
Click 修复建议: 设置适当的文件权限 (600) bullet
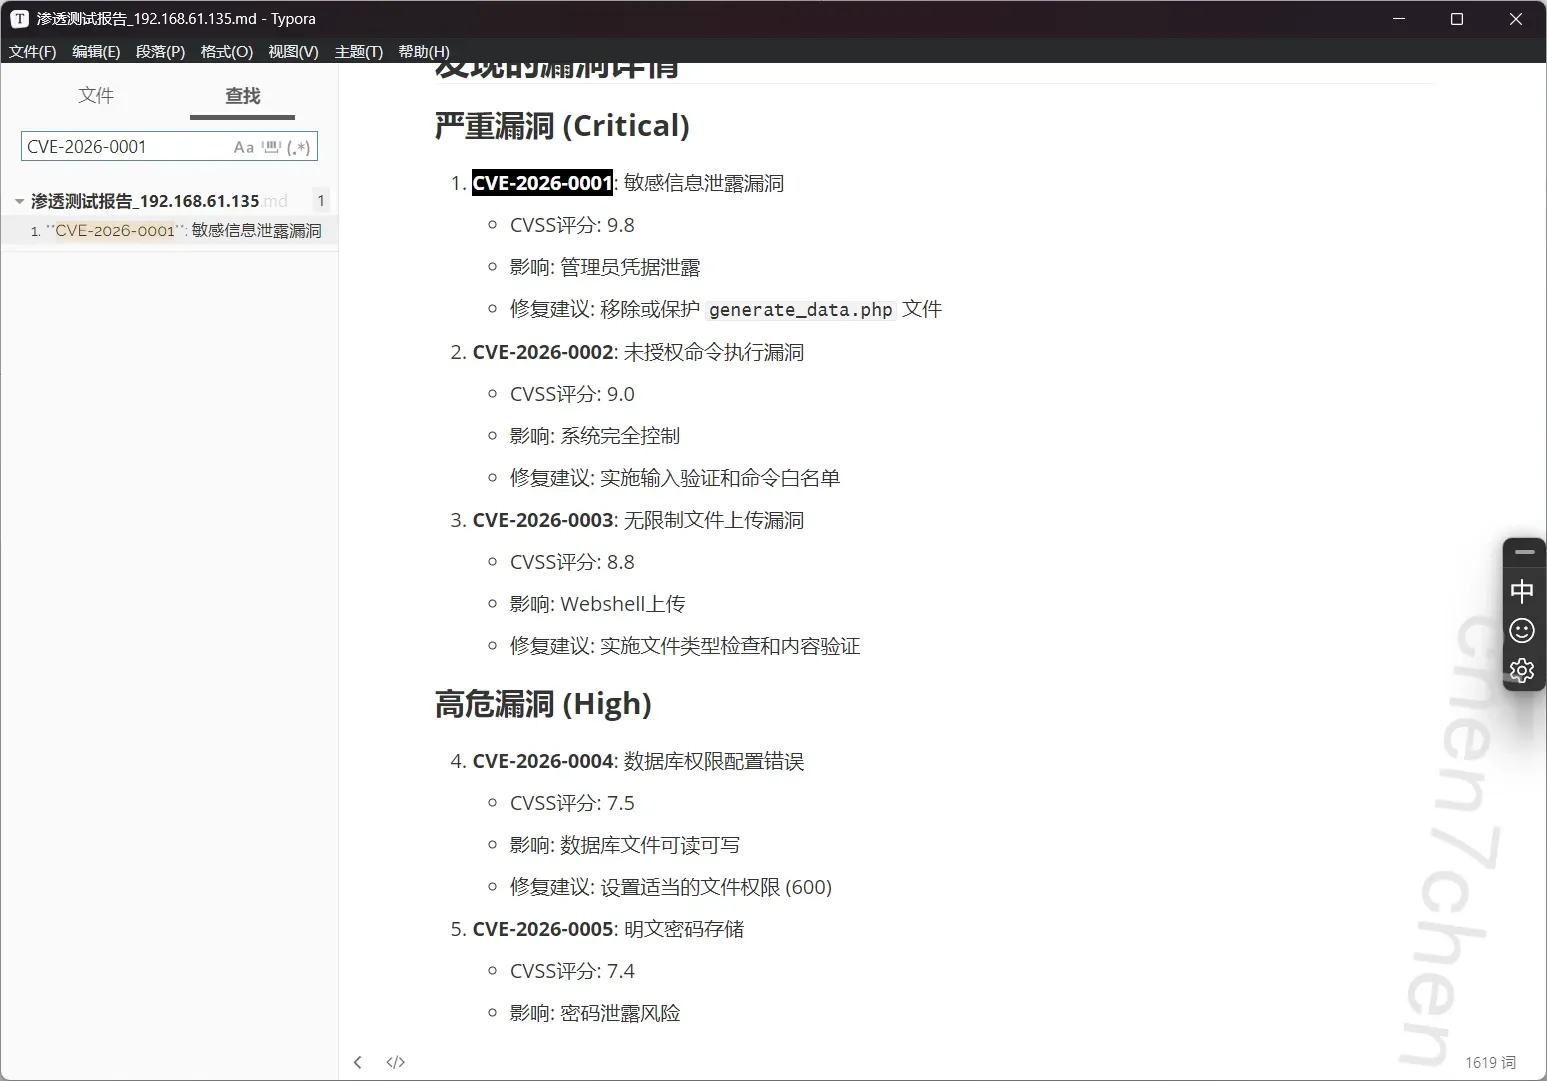tap(671, 887)
